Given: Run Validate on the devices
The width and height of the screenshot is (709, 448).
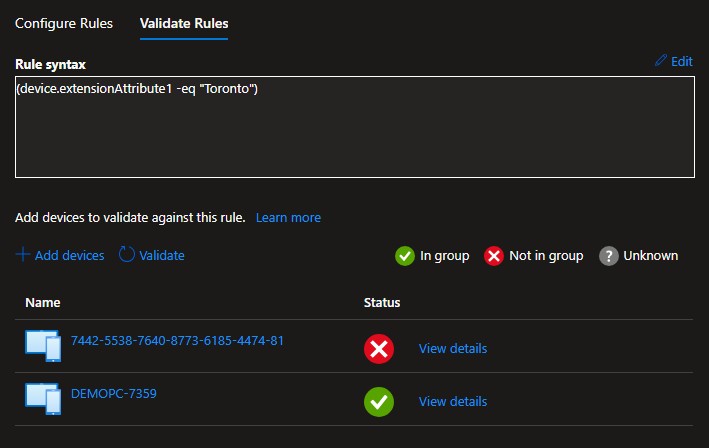Looking at the screenshot, I should [162, 255].
